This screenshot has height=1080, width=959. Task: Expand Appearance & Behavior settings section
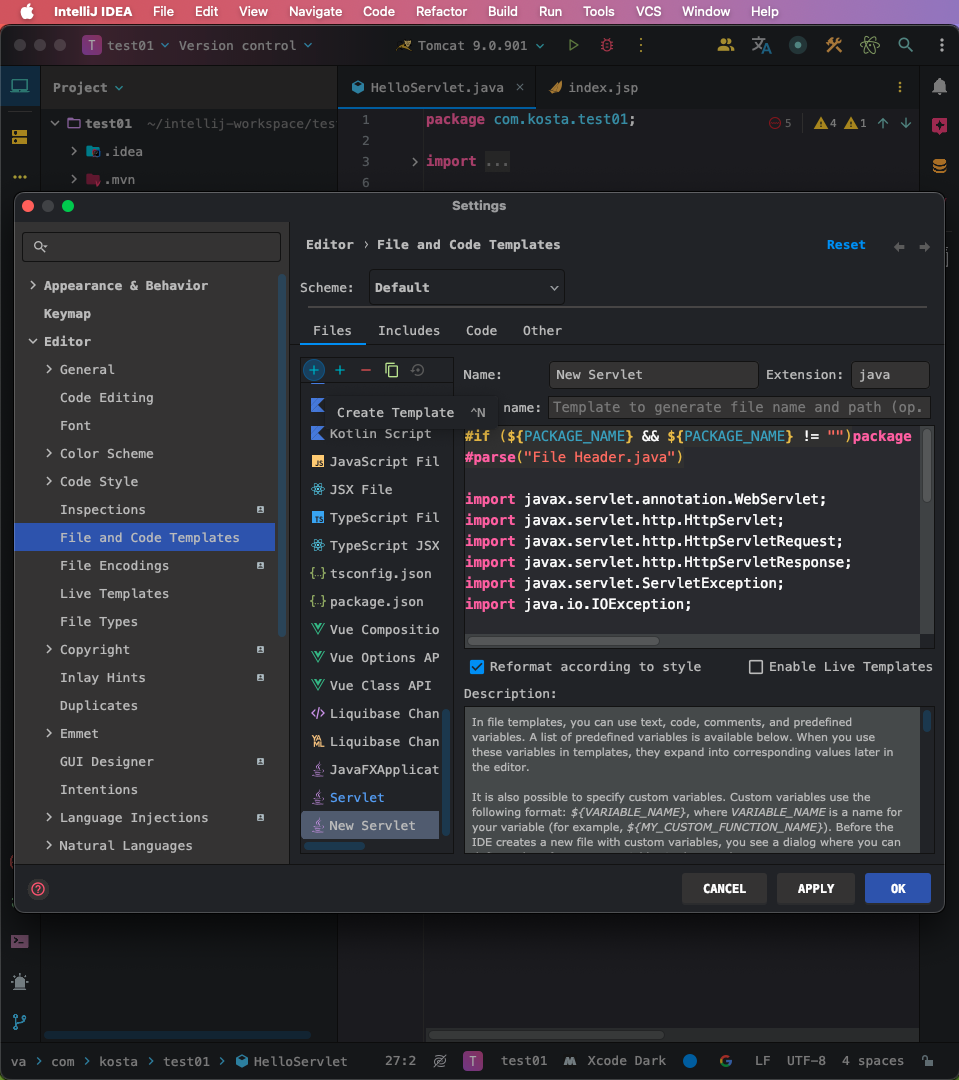tap(32, 285)
